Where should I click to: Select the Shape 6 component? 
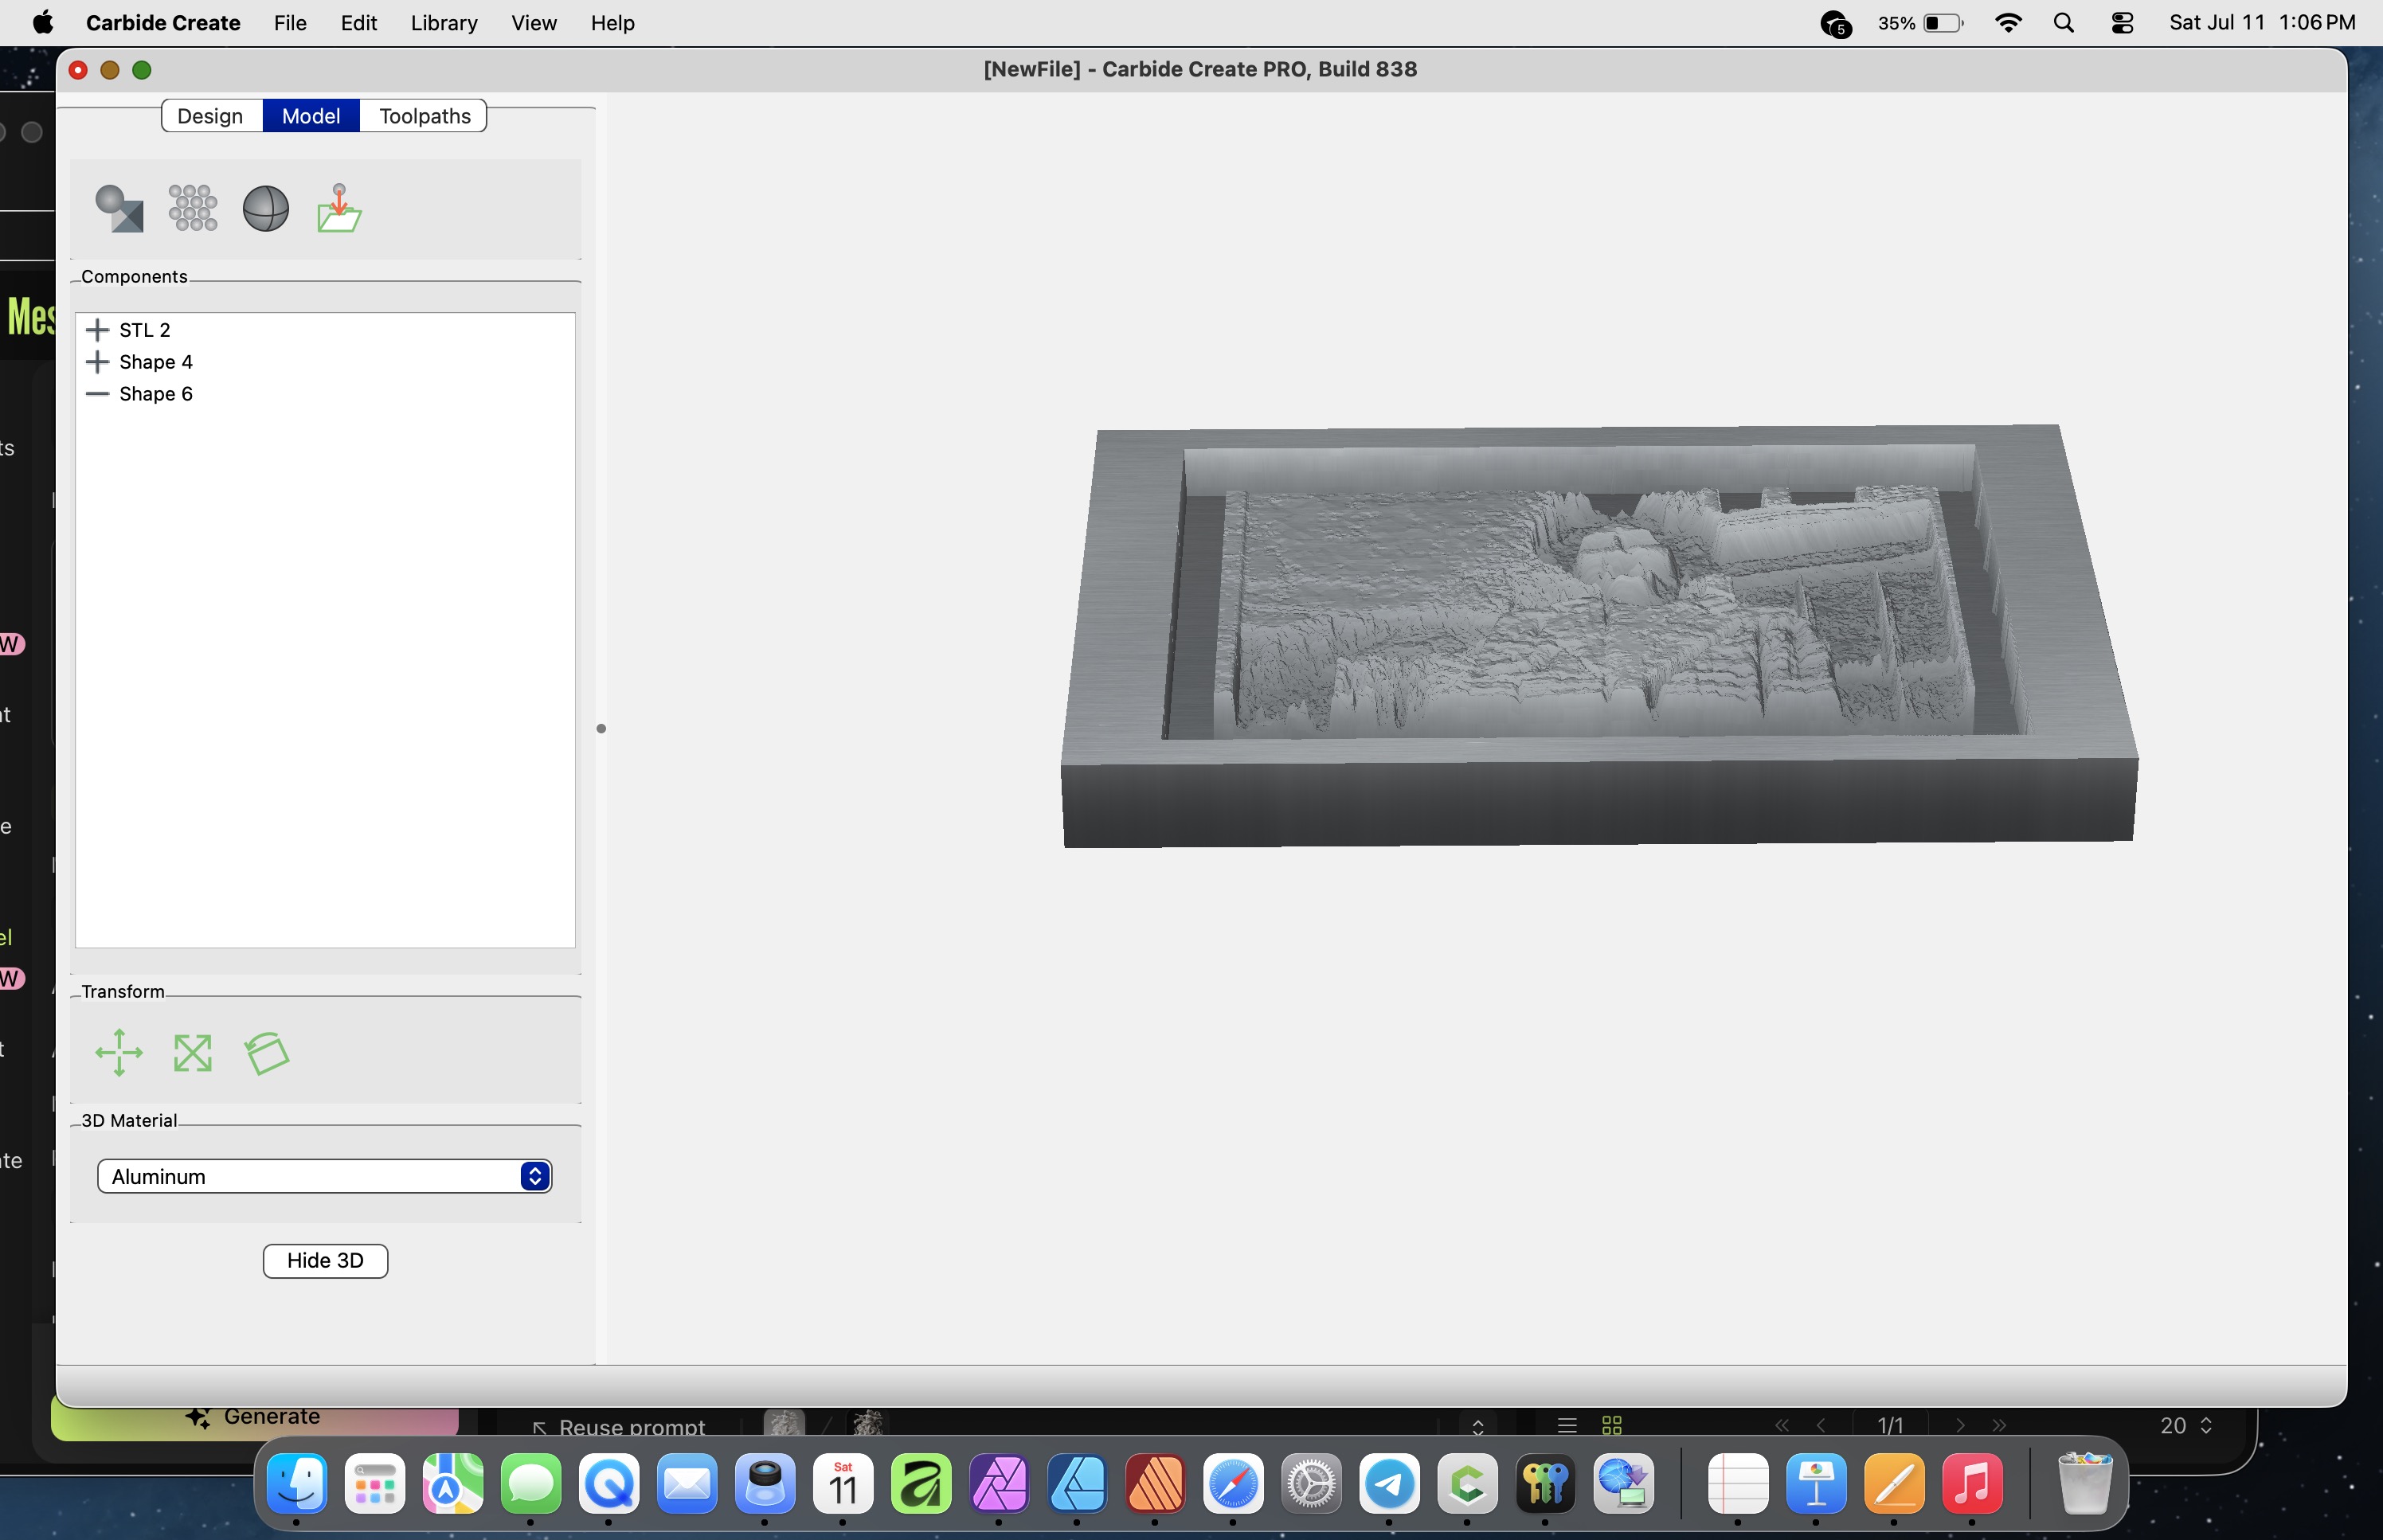pyautogui.click(x=156, y=394)
